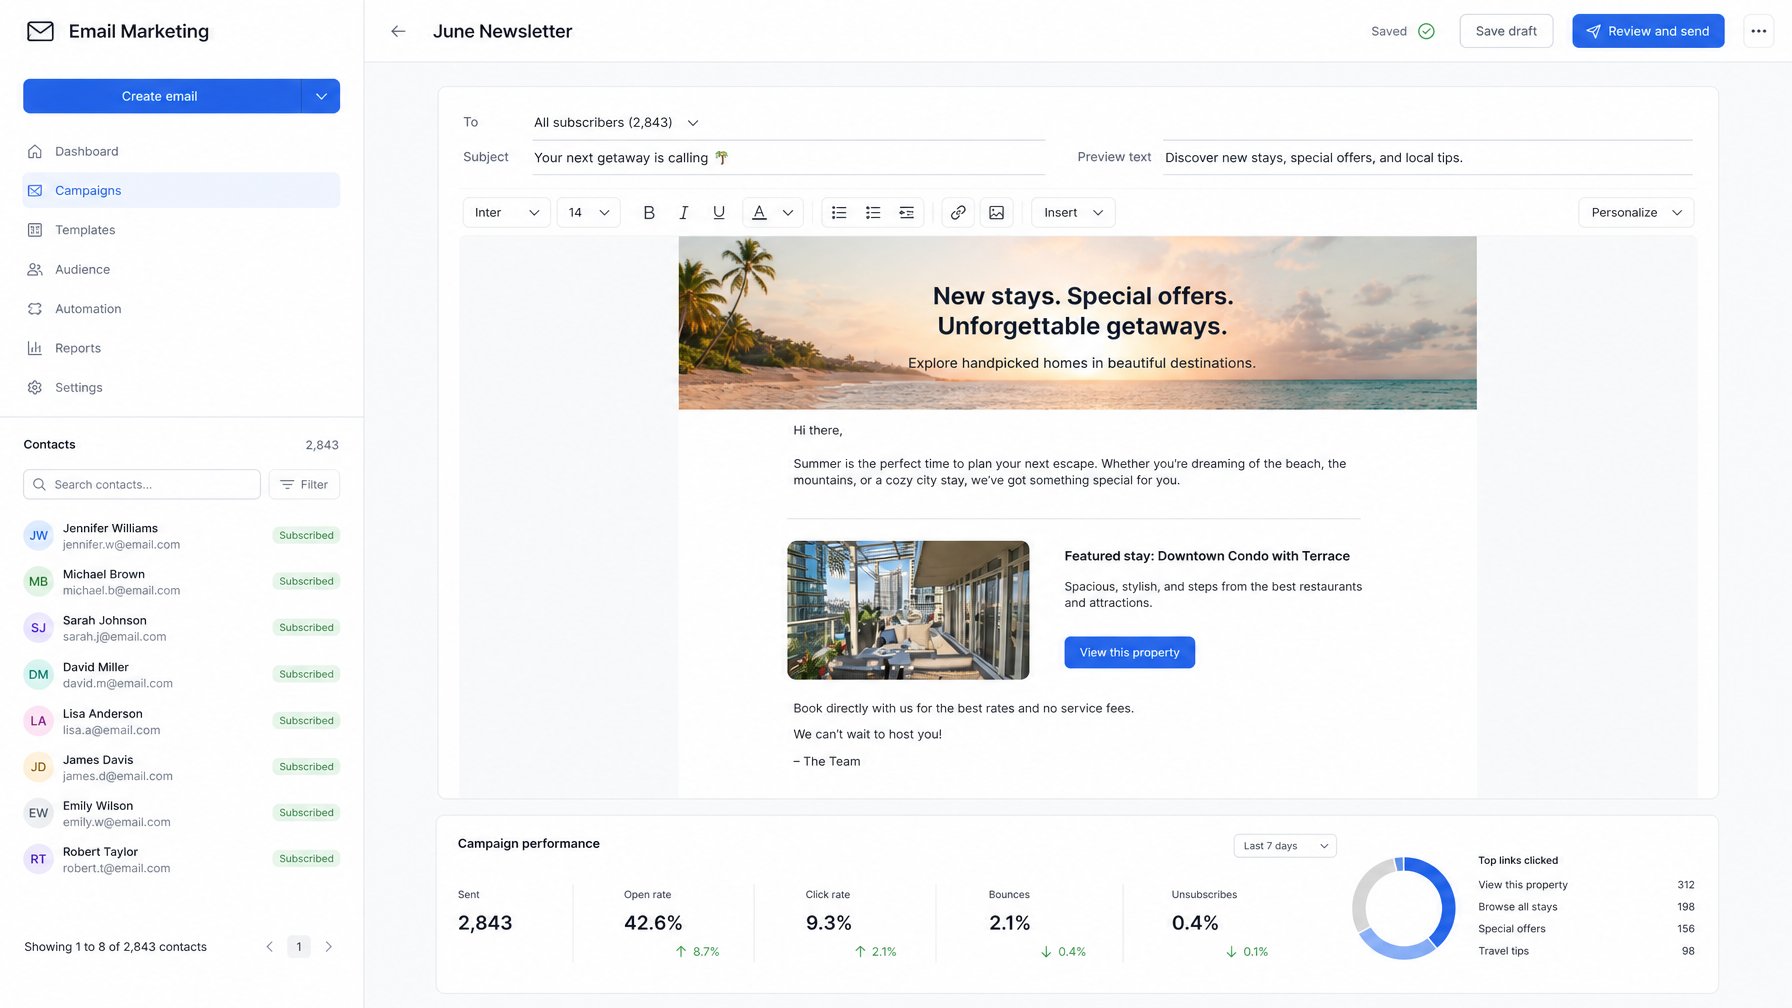Open the Personalize dropdown
The image size is (1792, 1008).
pyautogui.click(x=1636, y=212)
